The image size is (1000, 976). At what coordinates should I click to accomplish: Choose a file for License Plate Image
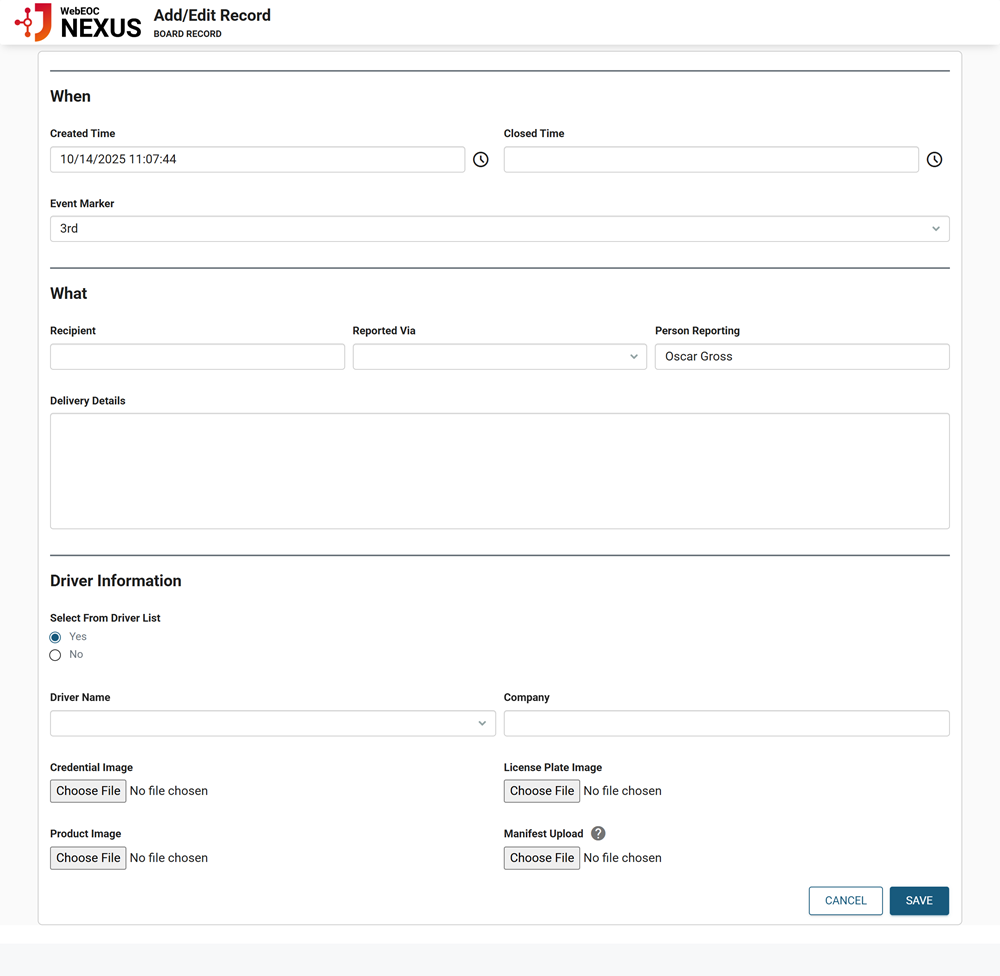541,791
